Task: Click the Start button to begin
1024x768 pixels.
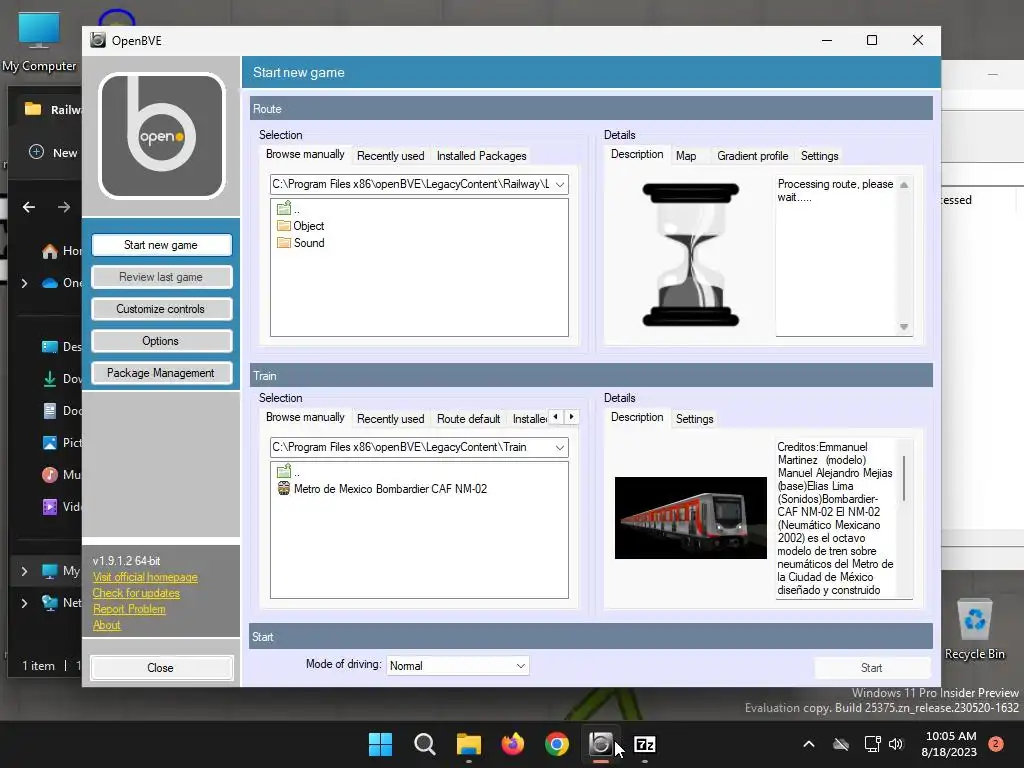Action: [x=872, y=667]
